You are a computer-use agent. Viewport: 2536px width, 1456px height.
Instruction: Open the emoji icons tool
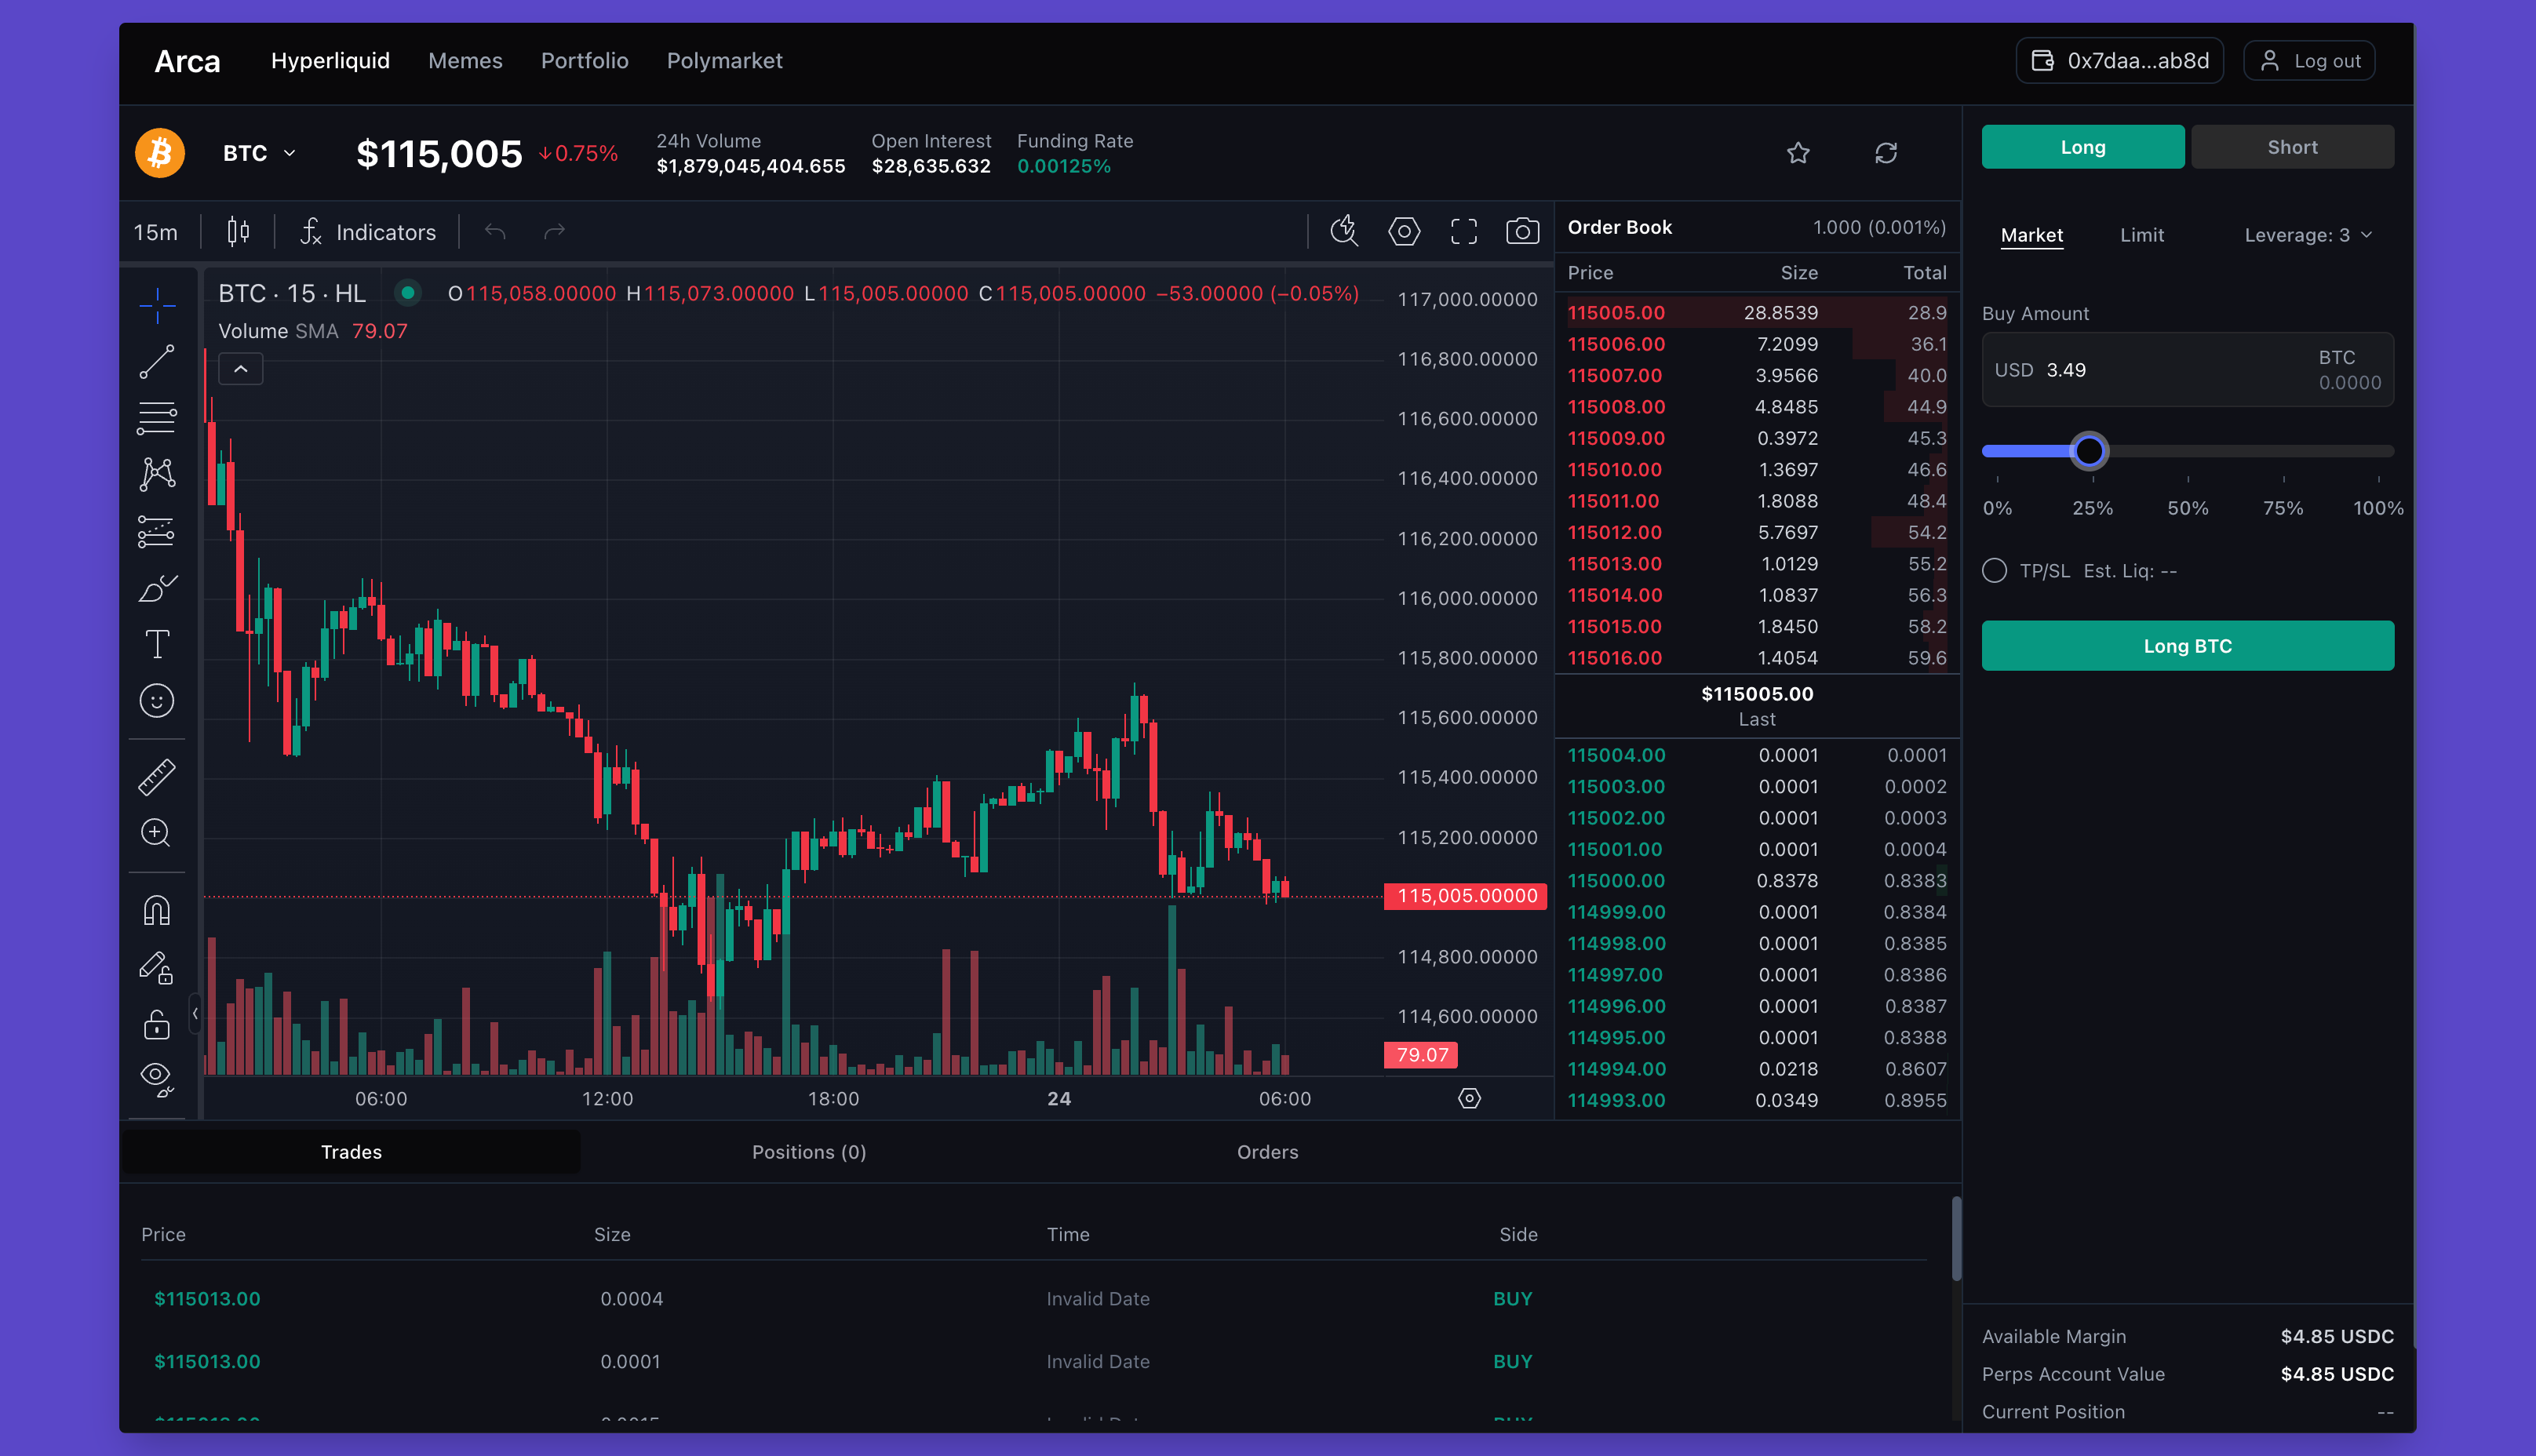pos(157,701)
